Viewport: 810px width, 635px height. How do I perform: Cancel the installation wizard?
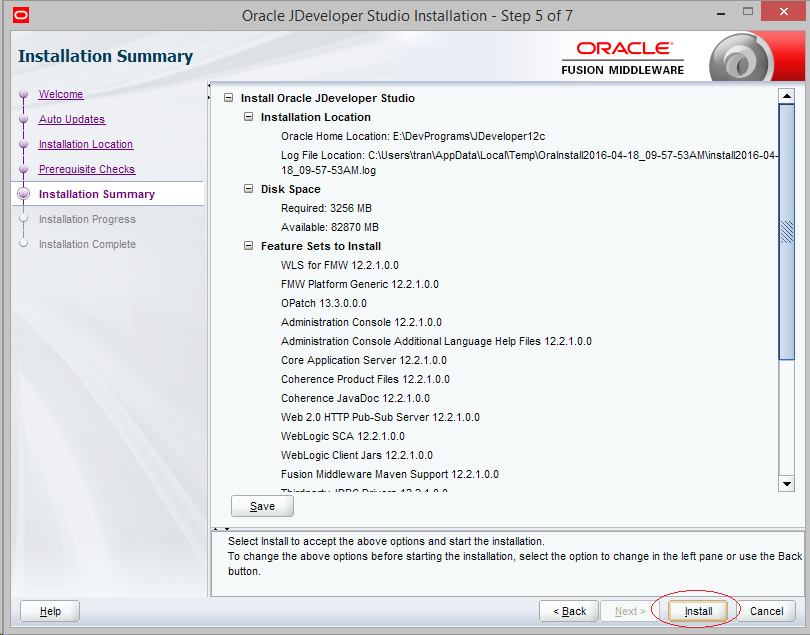(767, 611)
